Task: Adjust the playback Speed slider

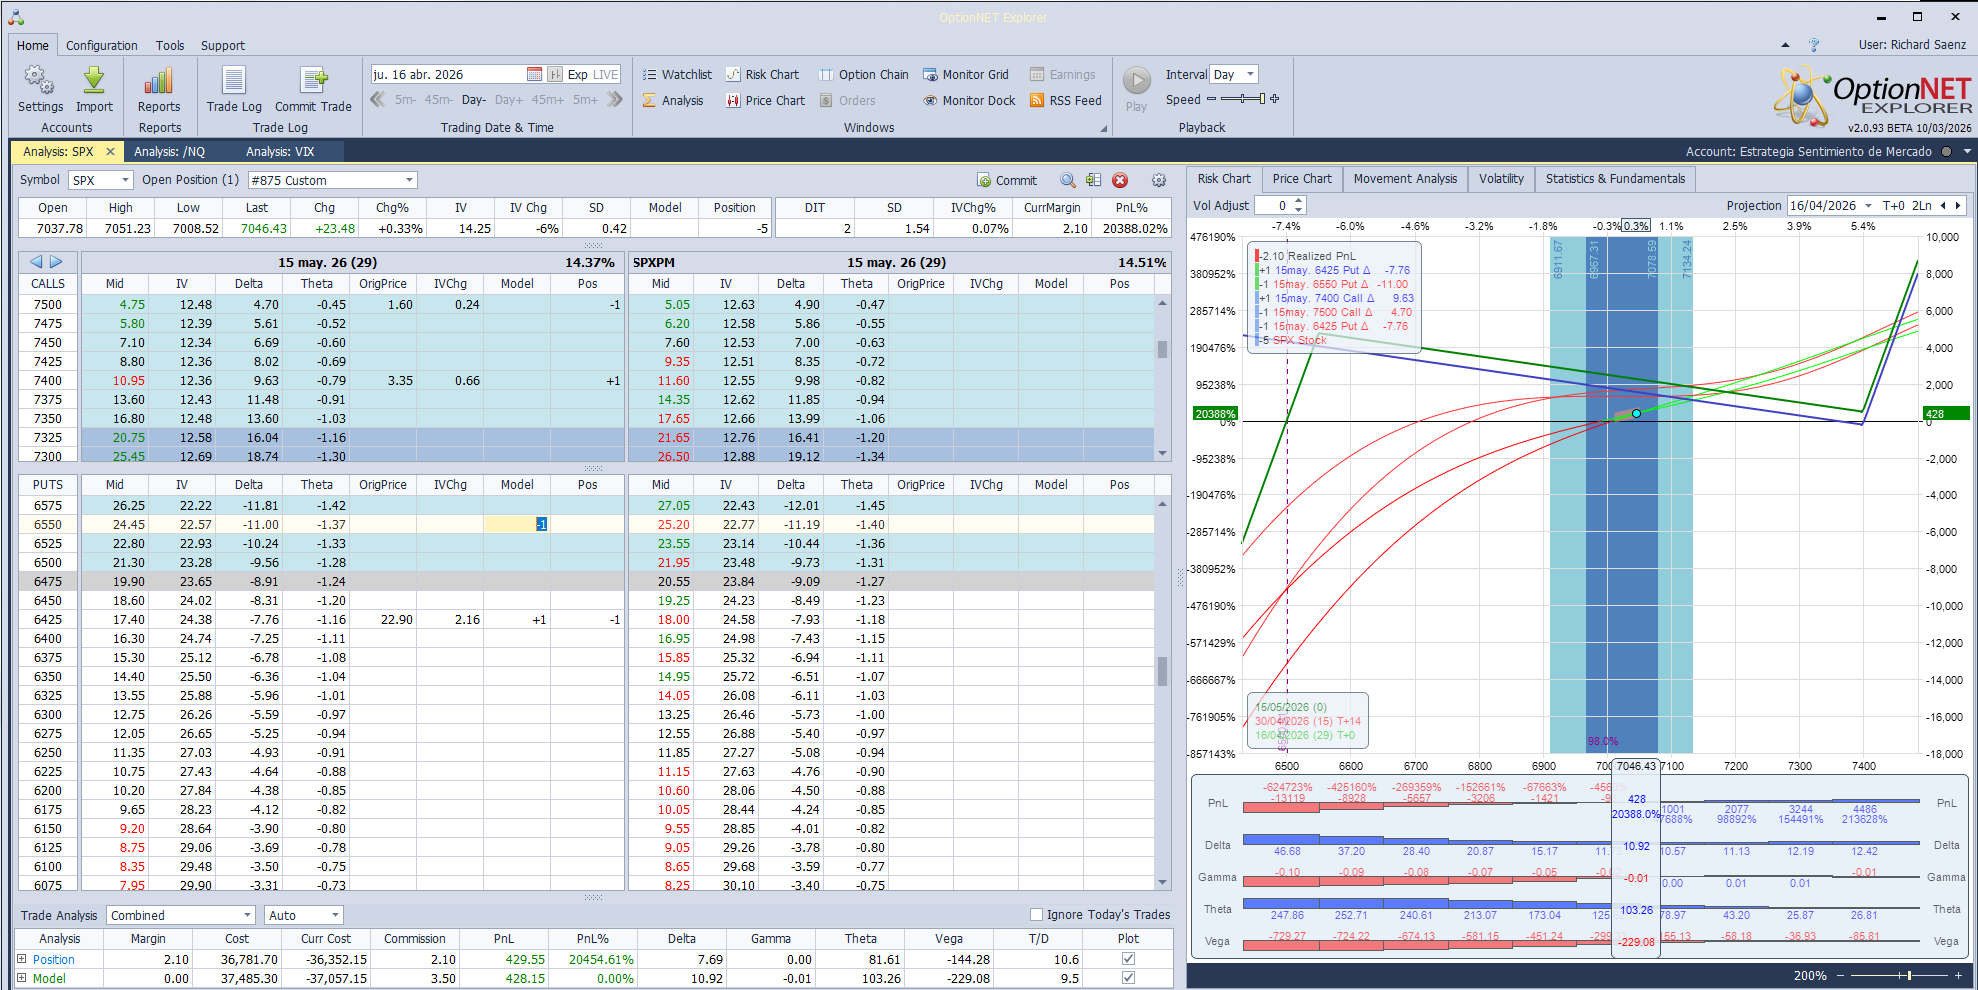Action: coord(1243,99)
